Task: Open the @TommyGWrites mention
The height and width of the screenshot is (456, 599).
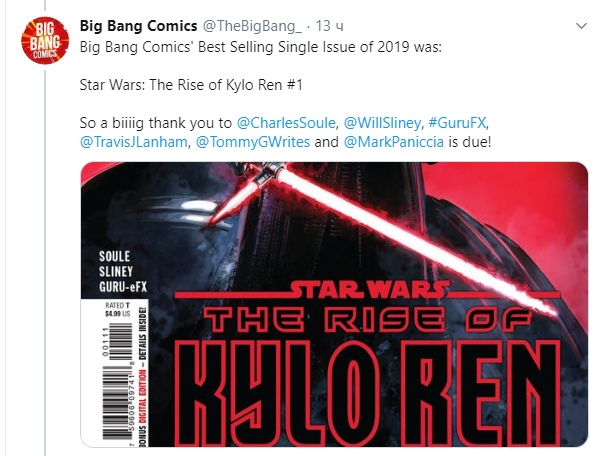Action: coord(253,142)
